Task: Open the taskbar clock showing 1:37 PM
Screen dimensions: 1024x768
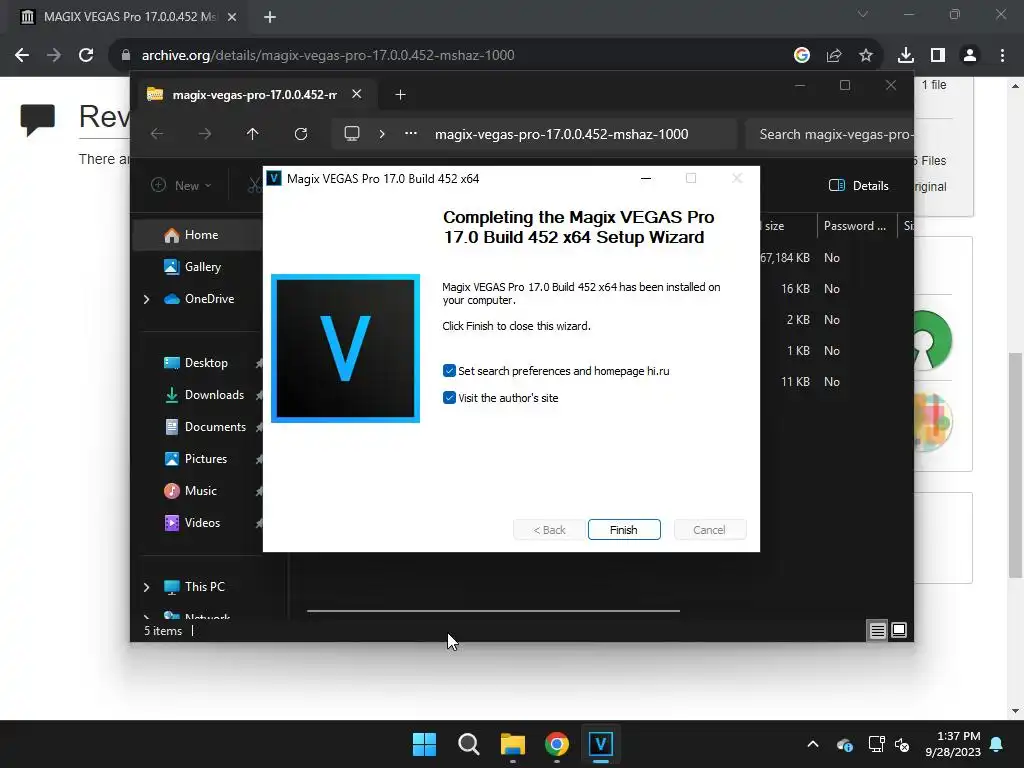Action: [953, 744]
